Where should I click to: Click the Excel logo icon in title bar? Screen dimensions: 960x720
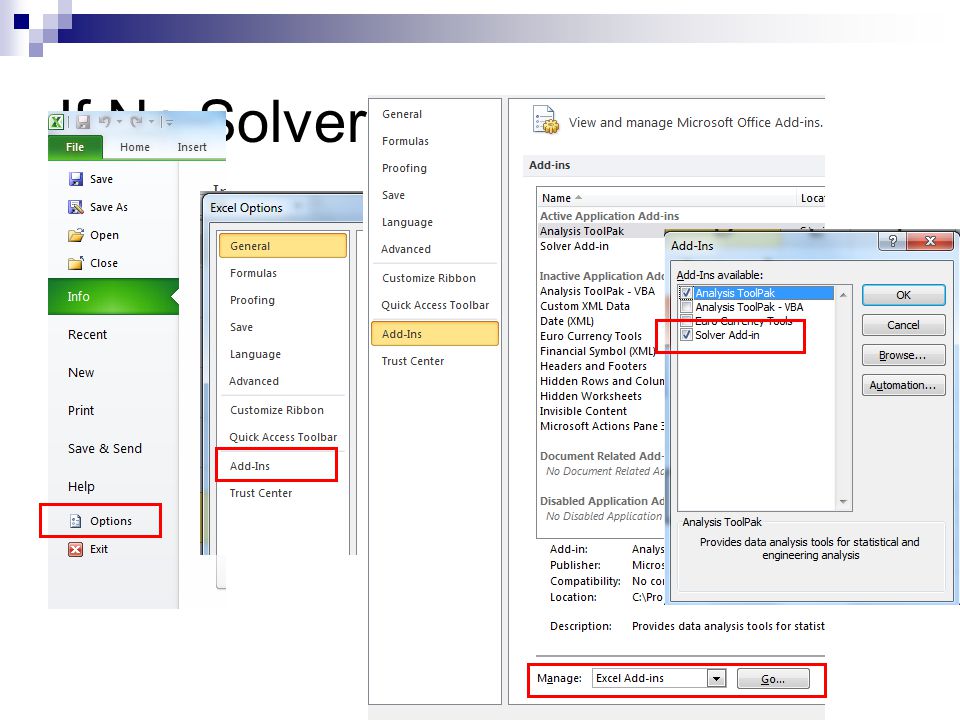click(x=56, y=122)
